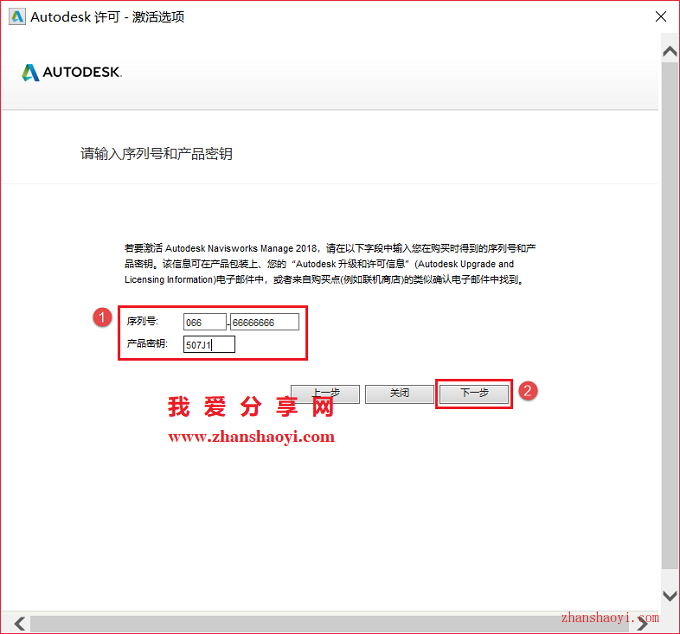The width and height of the screenshot is (680, 634).
Task: Click the text Licensing Information
Action: pos(169,280)
